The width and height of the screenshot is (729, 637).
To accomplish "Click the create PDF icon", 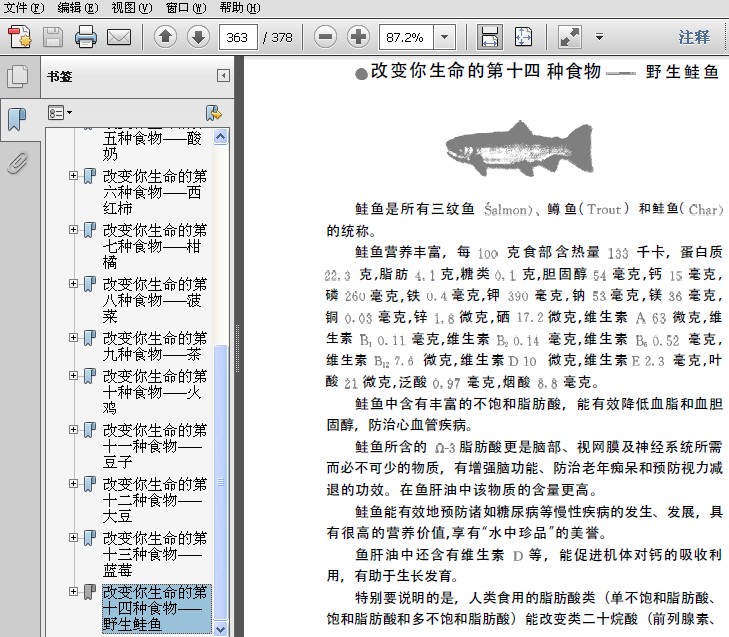I will point(20,38).
